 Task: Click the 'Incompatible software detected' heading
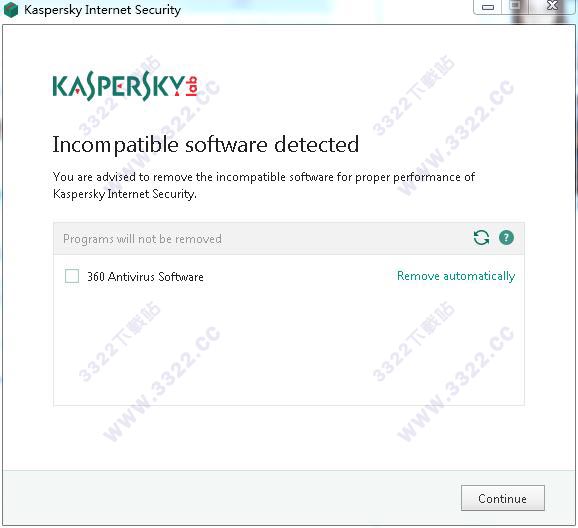[206, 144]
